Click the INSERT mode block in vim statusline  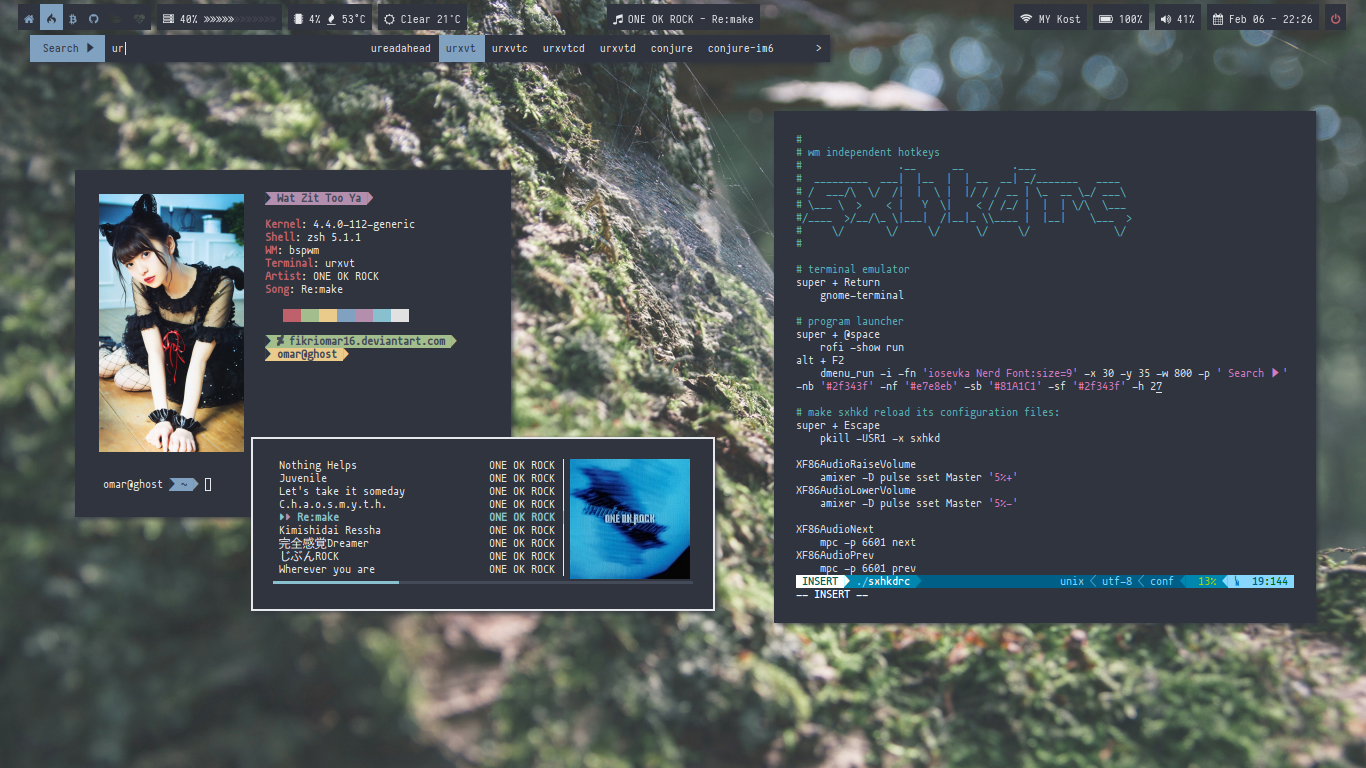pyautogui.click(x=822, y=581)
